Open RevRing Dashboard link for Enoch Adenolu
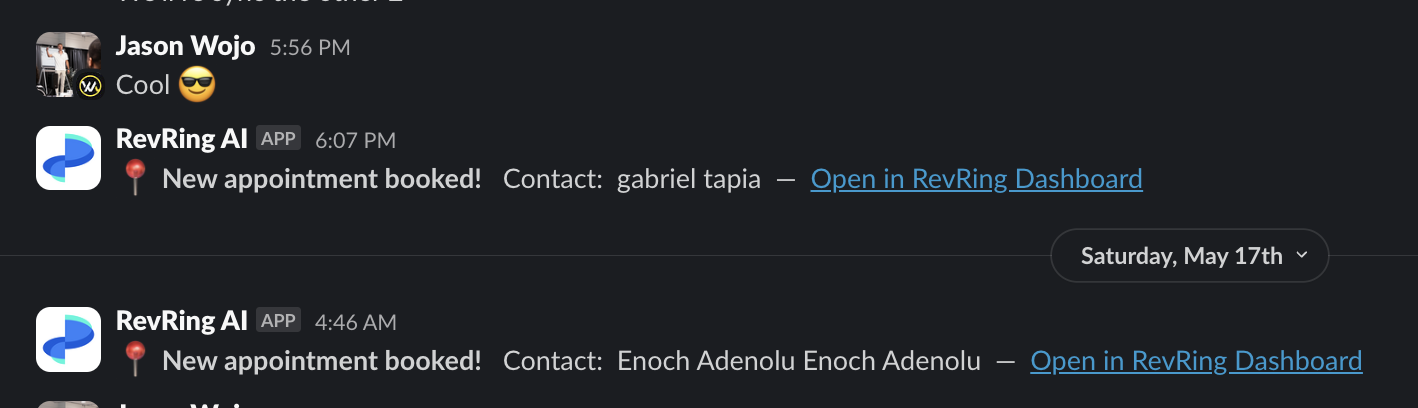Viewport: 1418px width, 408px height. click(x=1196, y=361)
